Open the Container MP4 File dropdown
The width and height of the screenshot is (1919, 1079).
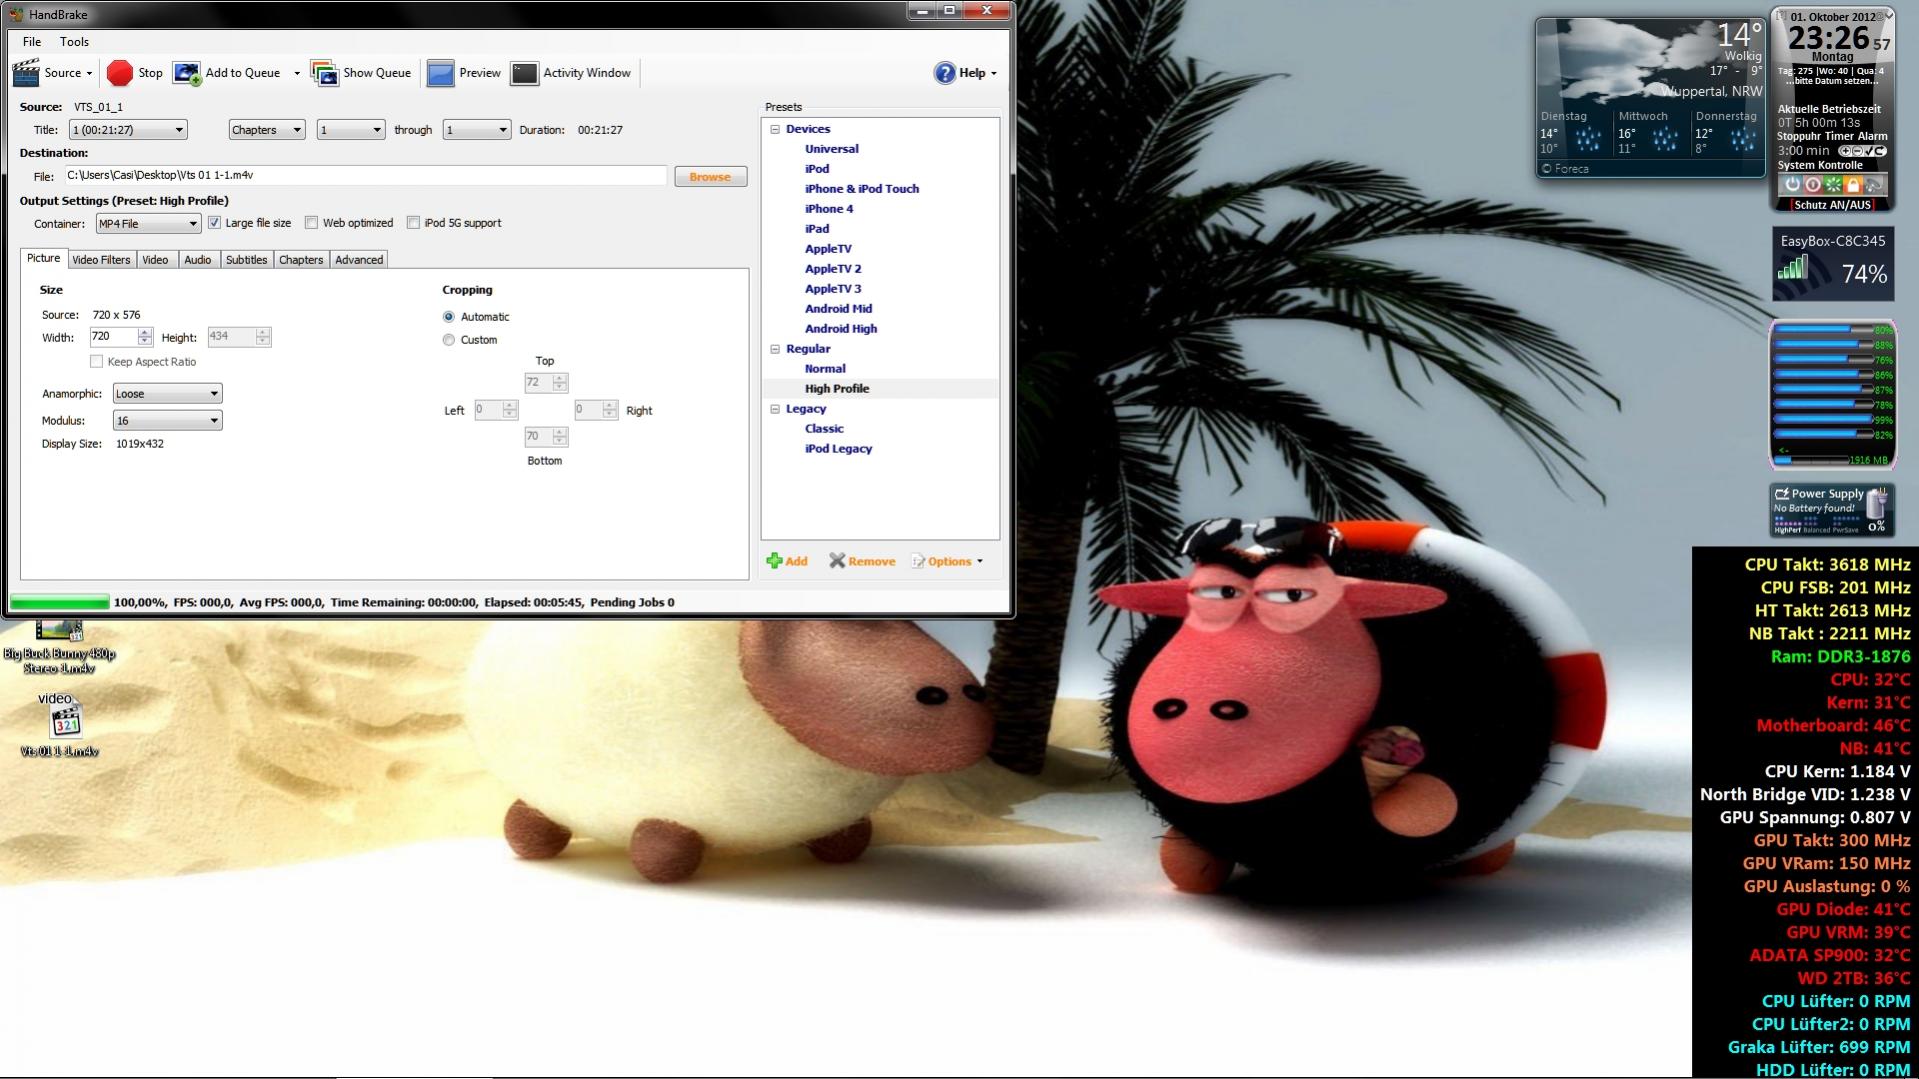(x=148, y=224)
